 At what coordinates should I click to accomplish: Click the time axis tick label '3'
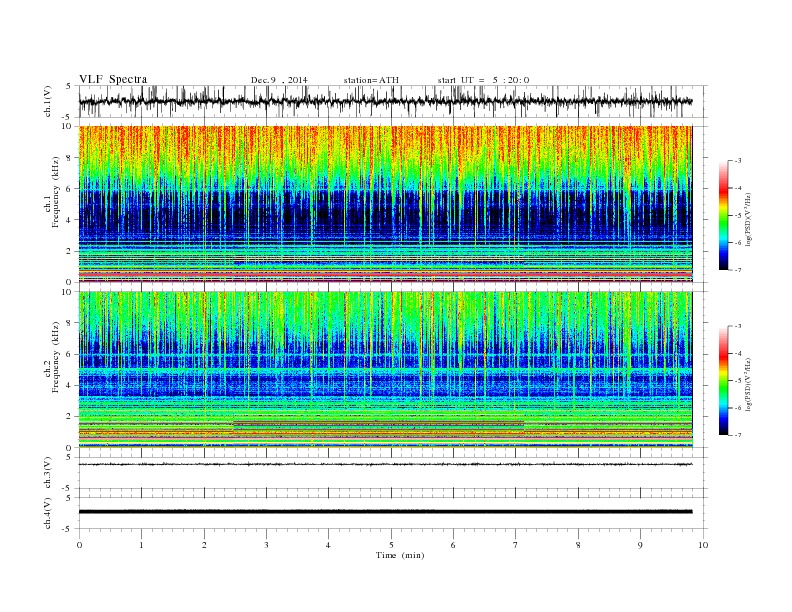point(266,545)
